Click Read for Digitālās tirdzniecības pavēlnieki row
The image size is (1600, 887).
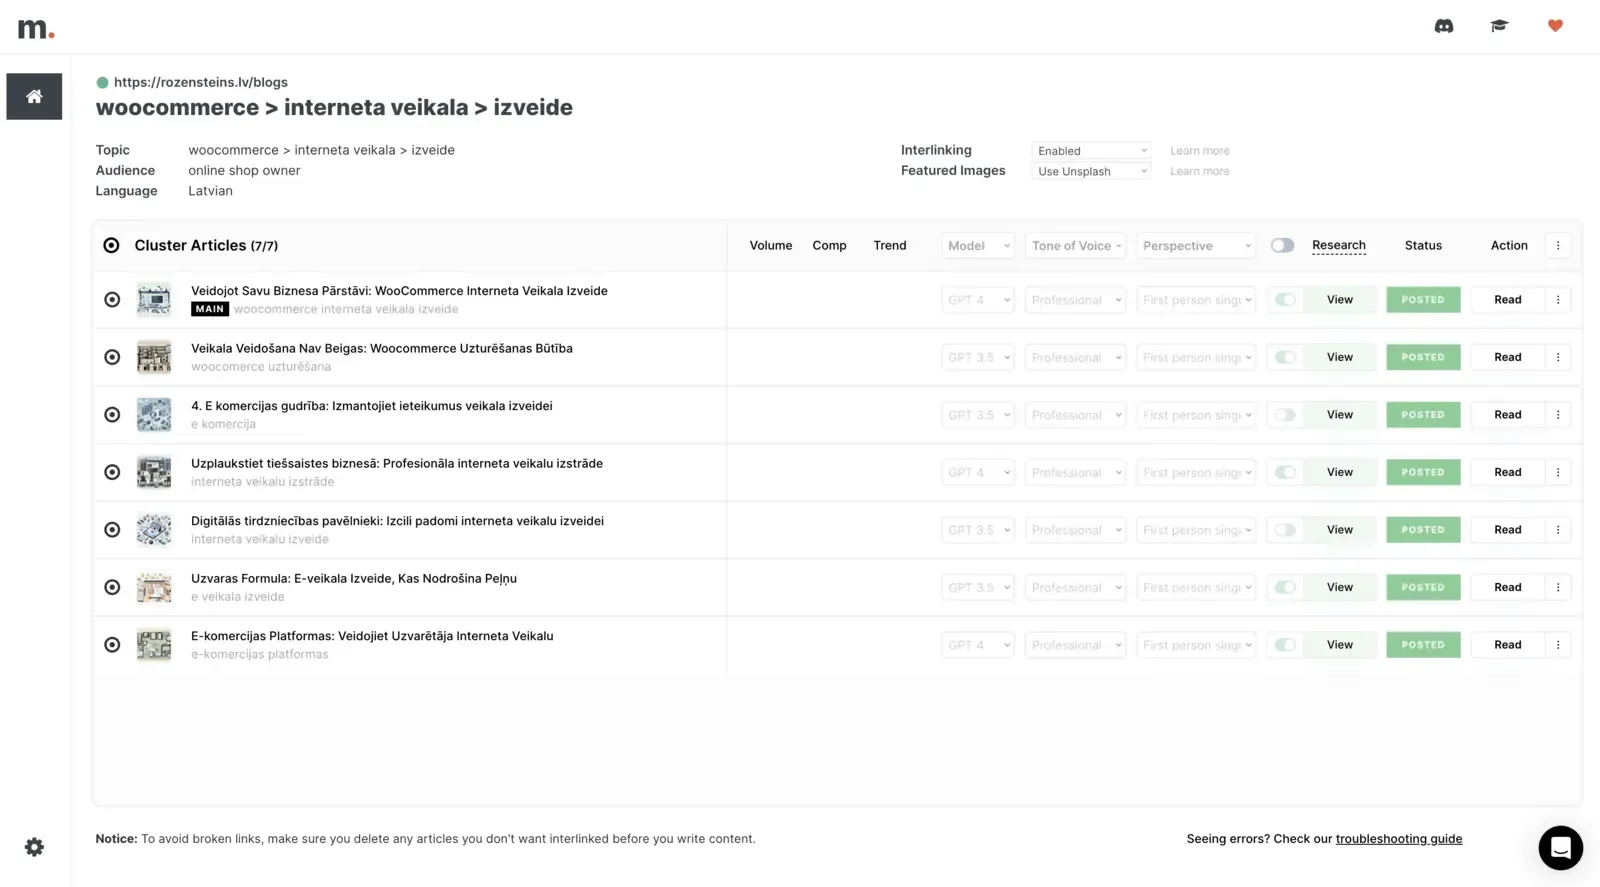pyautogui.click(x=1507, y=530)
